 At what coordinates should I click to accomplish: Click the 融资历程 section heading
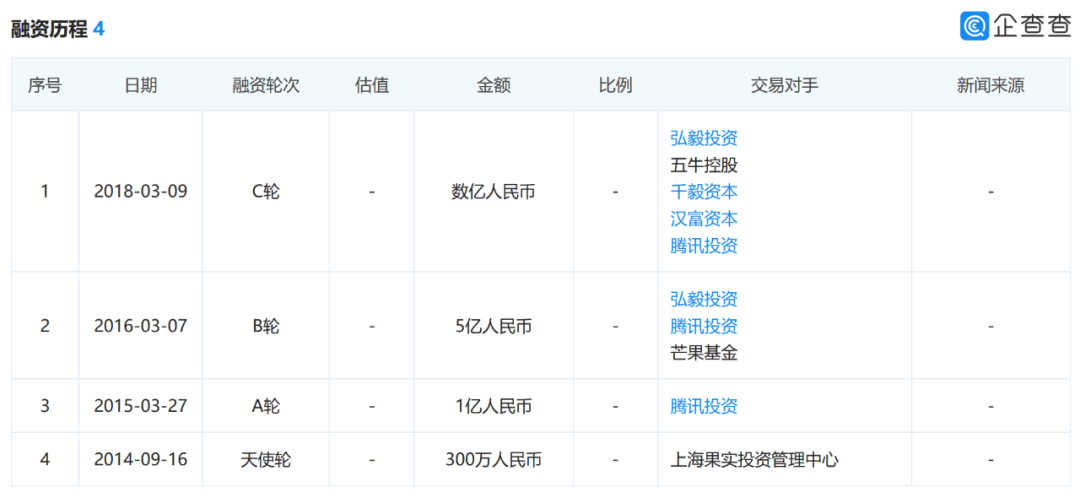pyautogui.click(x=49, y=30)
